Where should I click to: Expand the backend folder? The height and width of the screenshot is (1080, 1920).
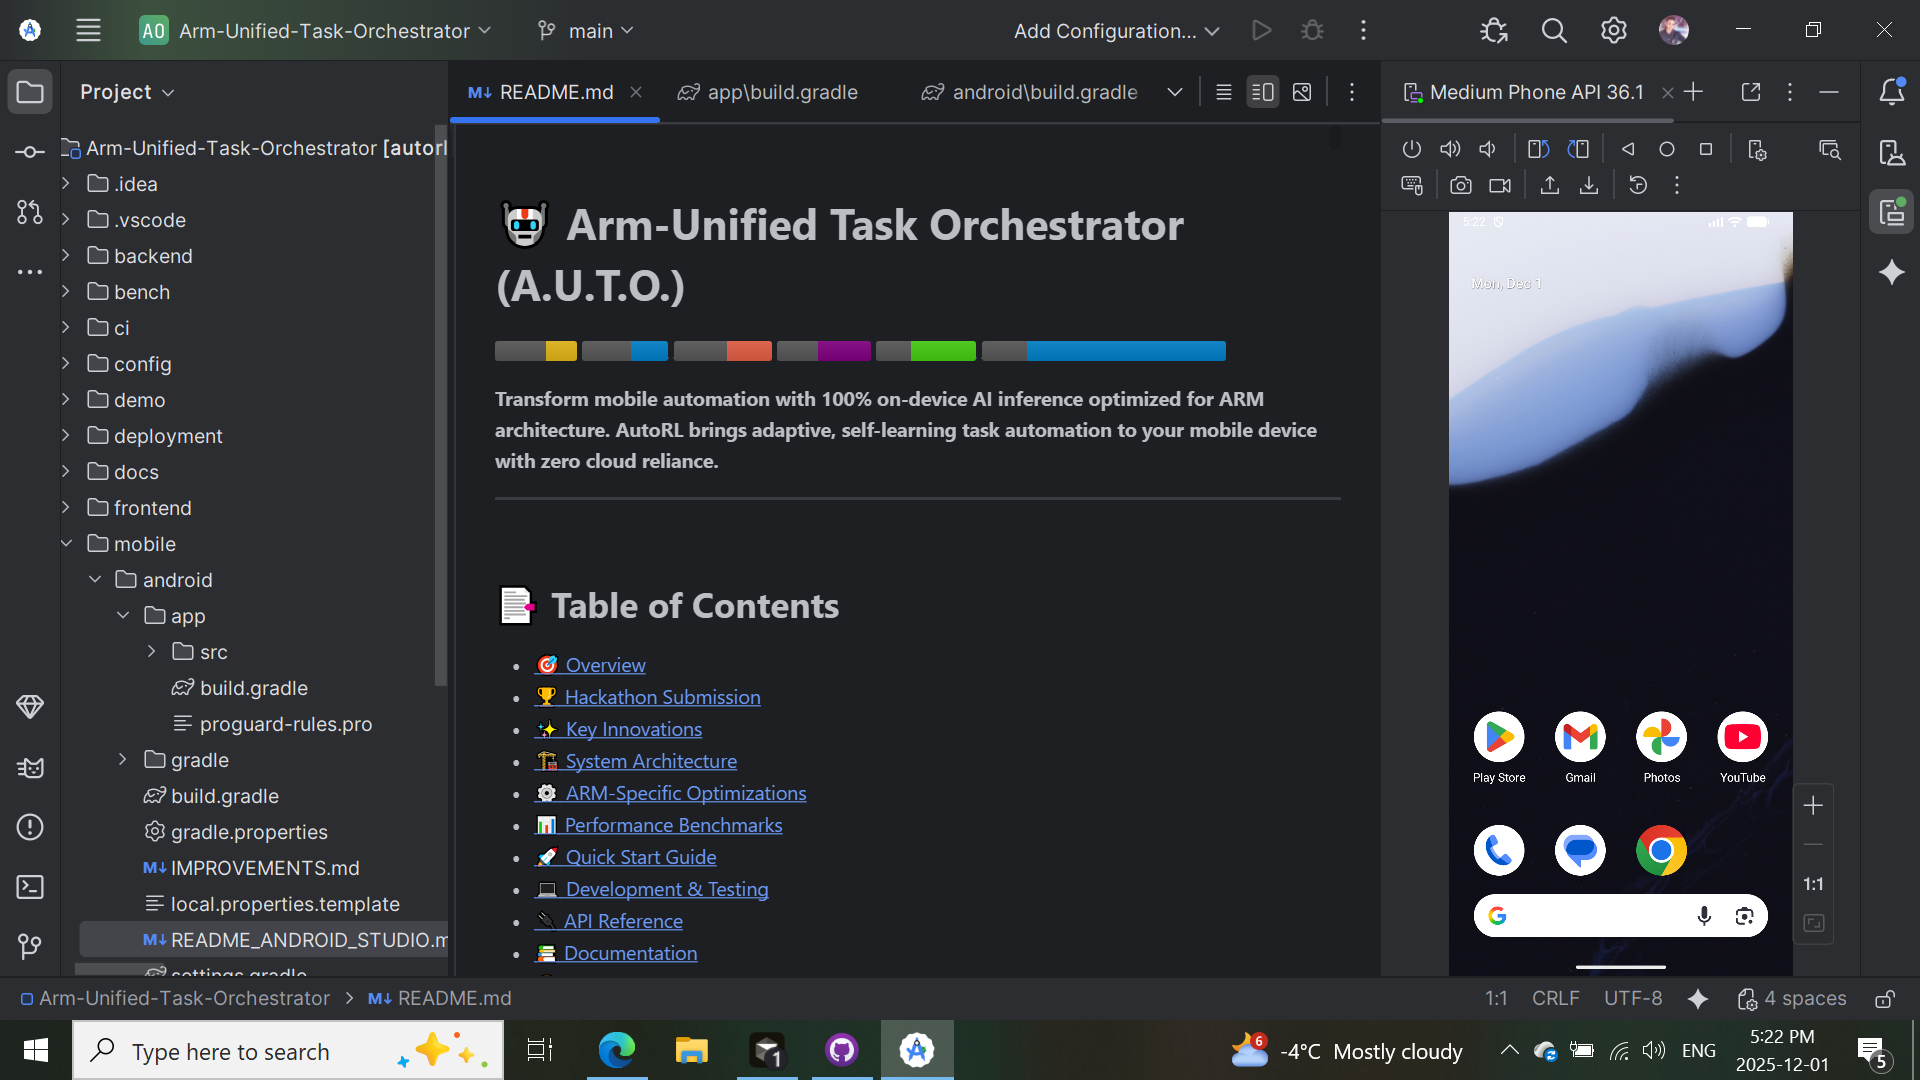(x=66, y=256)
